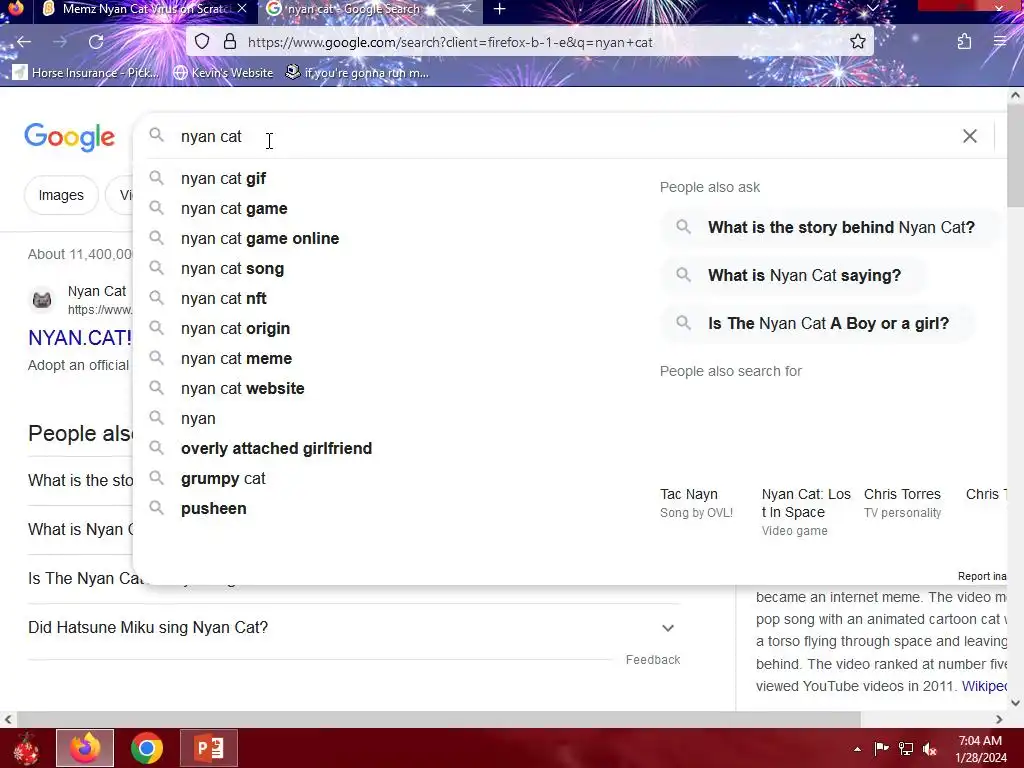This screenshot has height=768, width=1024.
Task: Switch to Memz Nyan Cat Virus tab
Action: point(147,9)
